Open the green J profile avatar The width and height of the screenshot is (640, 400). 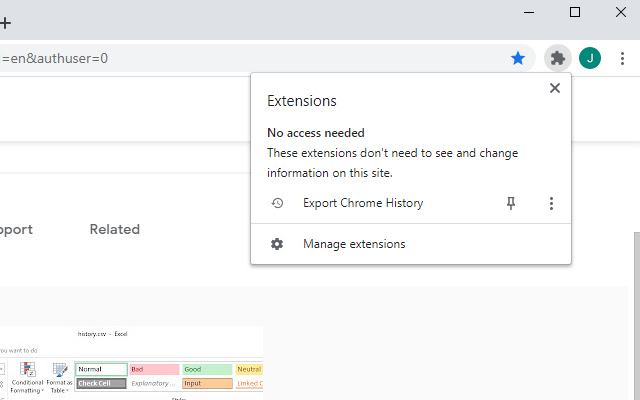590,59
